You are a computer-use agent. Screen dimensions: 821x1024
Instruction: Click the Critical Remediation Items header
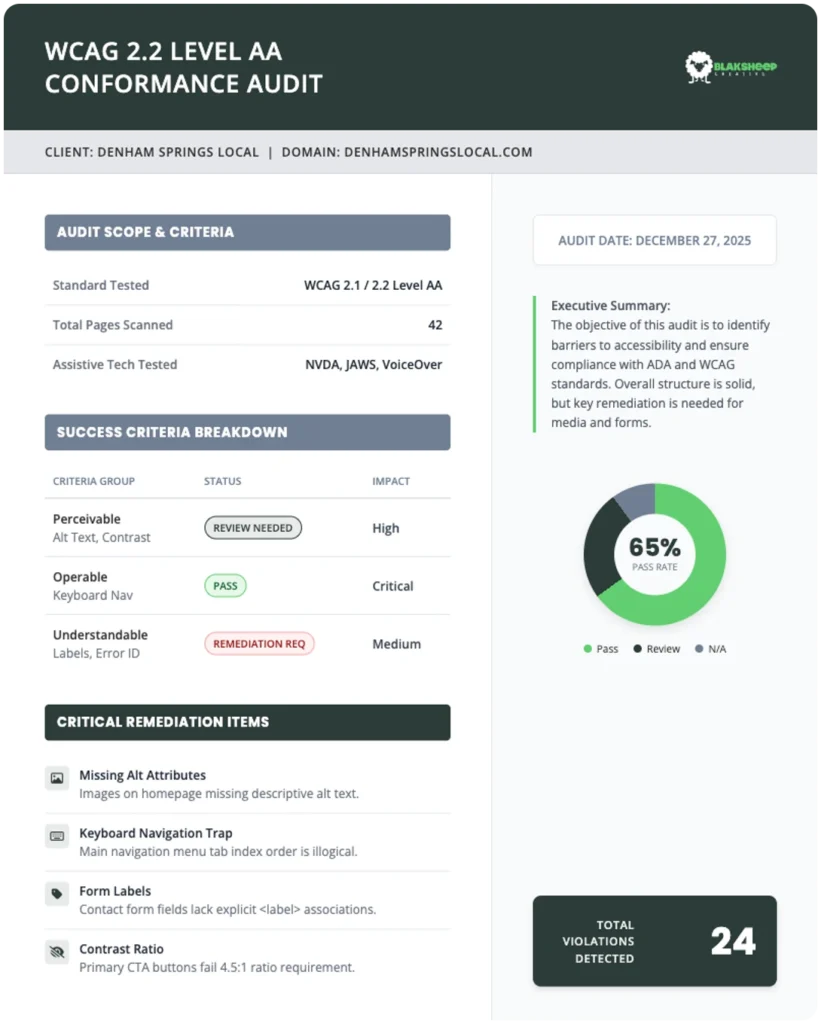coord(248,722)
